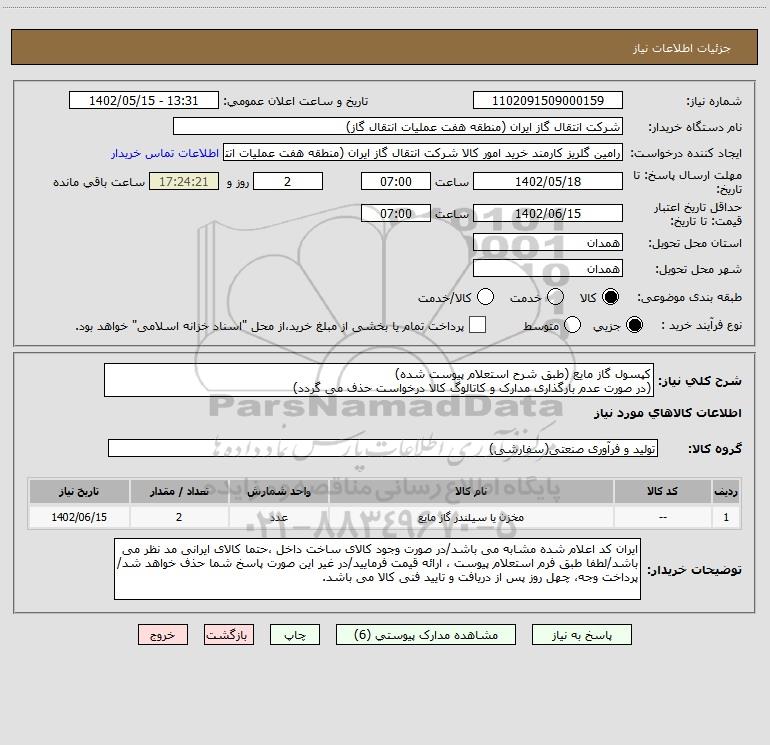The height and width of the screenshot is (745, 770).
Task: Open the اطلاعات تماس خریدار link
Action: pos(165,153)
